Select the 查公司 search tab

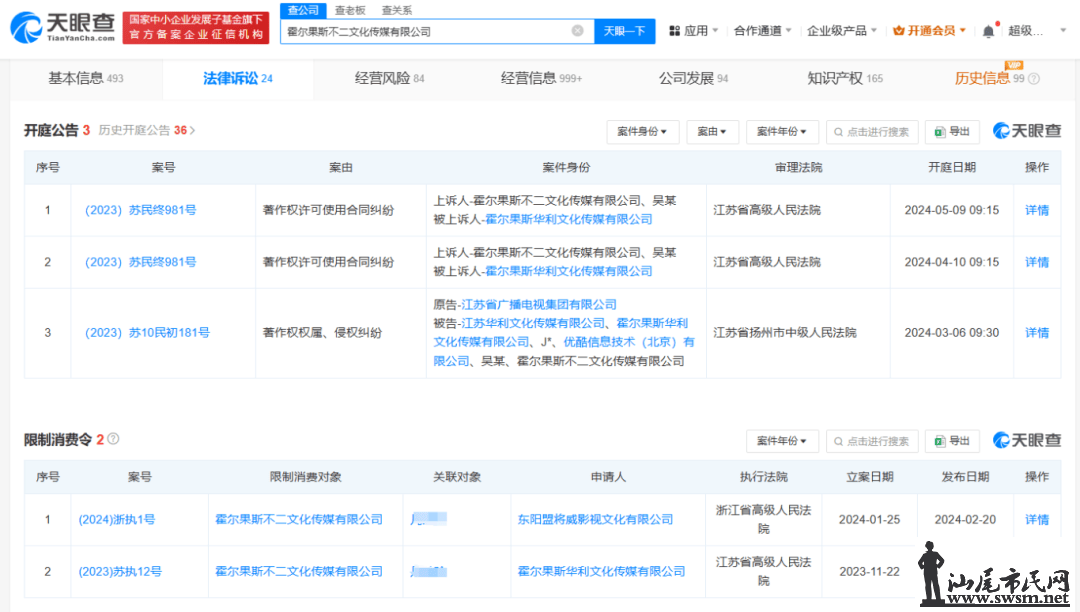(x=303, y=10)
